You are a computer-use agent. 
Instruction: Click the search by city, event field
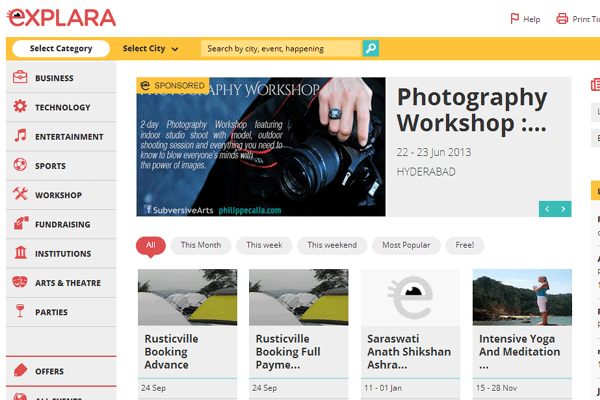coord(281,49)
